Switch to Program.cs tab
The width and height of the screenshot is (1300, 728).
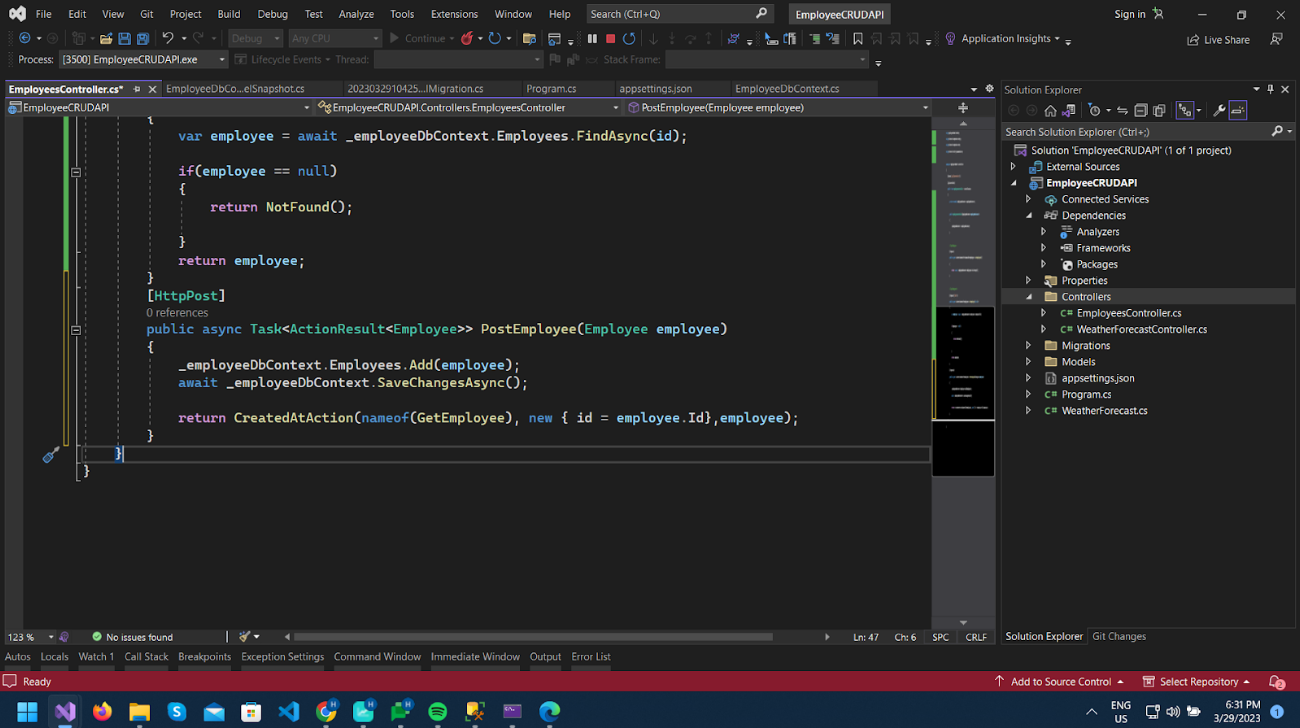pyautogui.click(x=551, y=89)
